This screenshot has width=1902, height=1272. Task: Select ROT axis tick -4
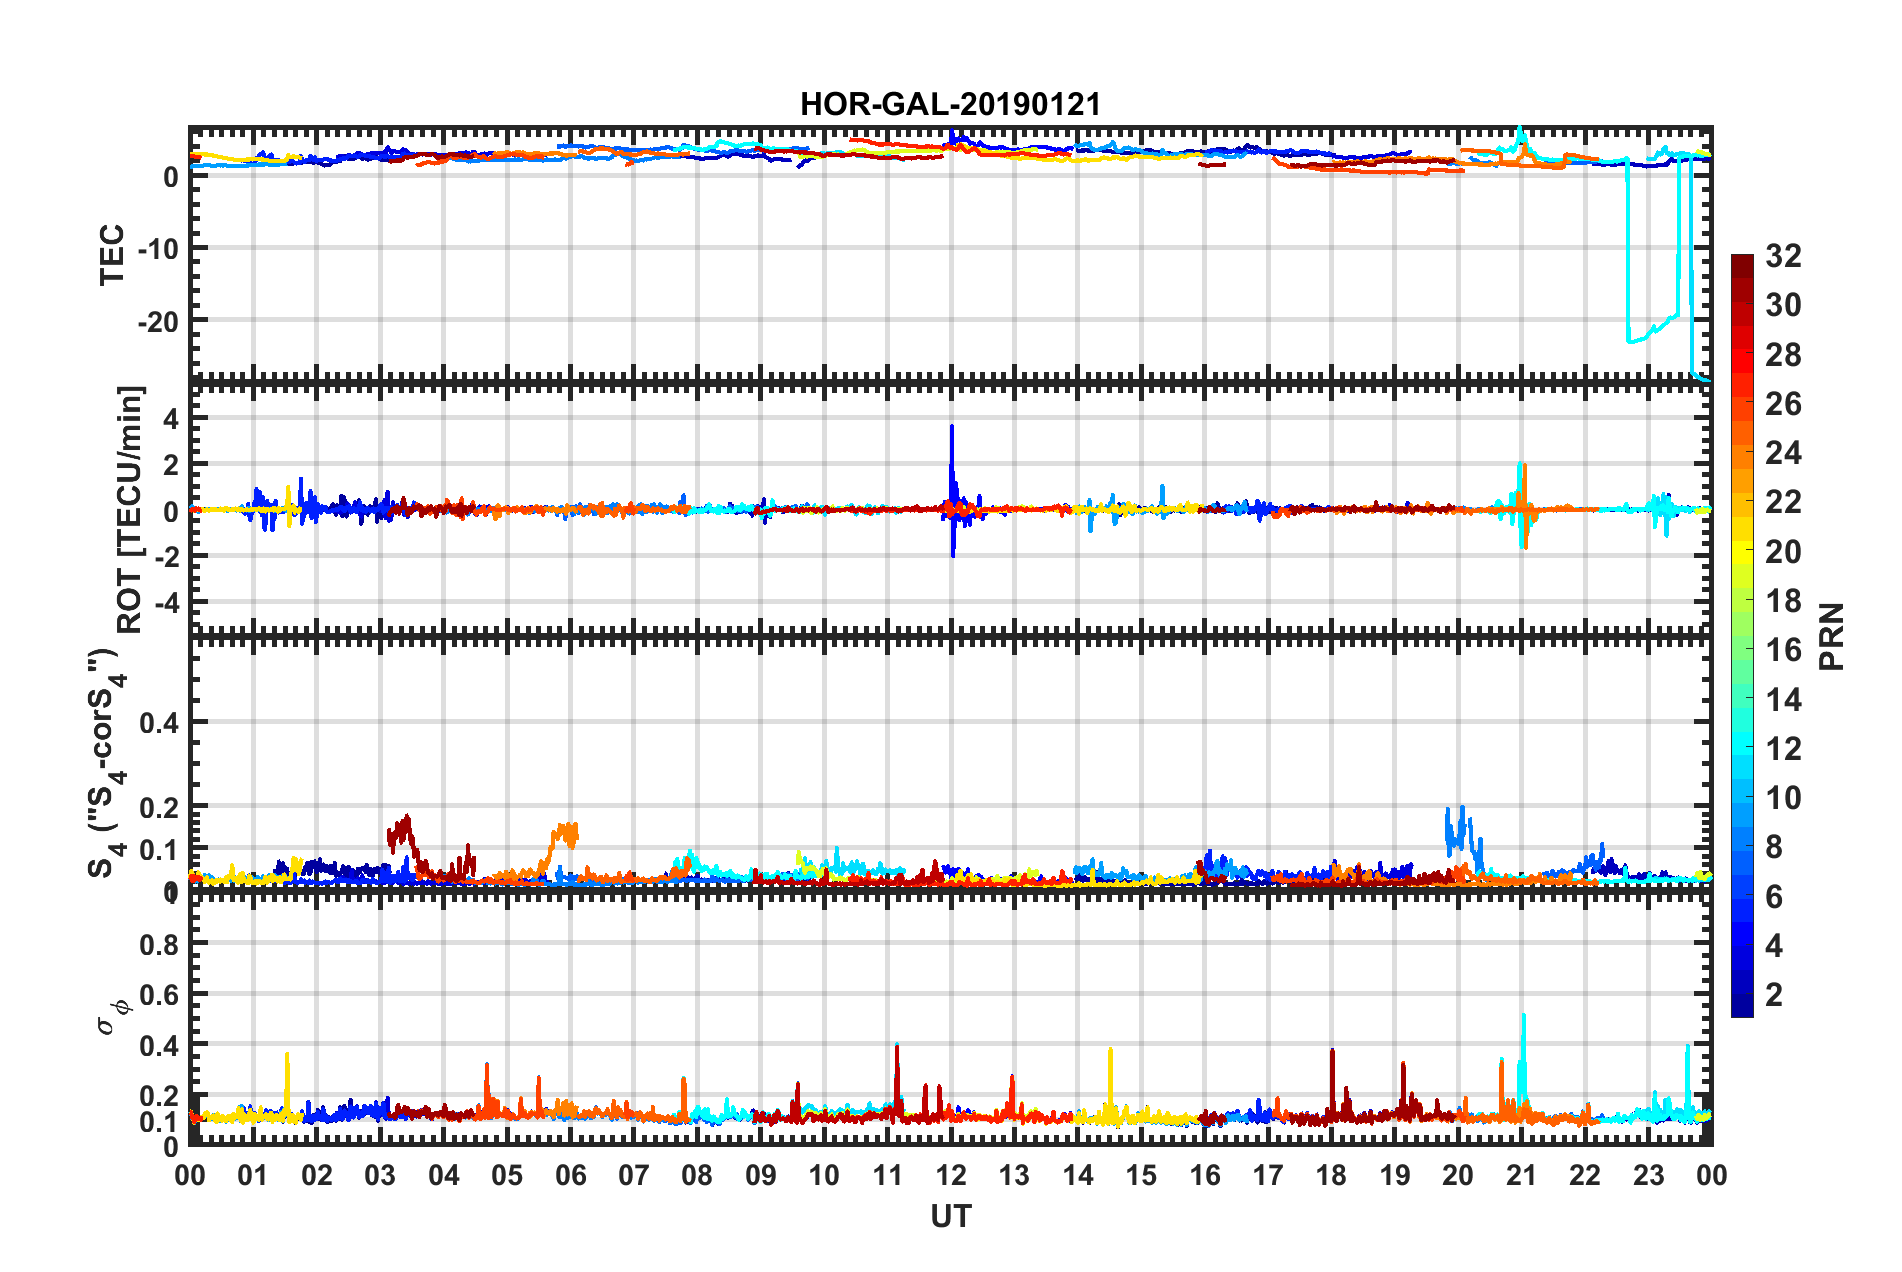[165, 603]
